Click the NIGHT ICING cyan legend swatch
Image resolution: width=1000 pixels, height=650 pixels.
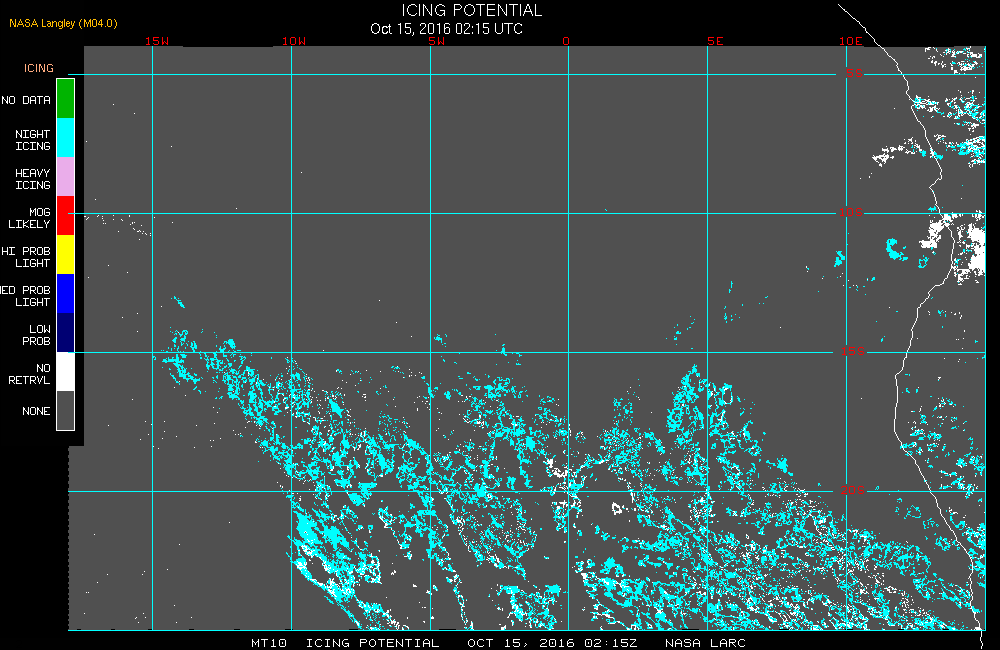point(66,138)
